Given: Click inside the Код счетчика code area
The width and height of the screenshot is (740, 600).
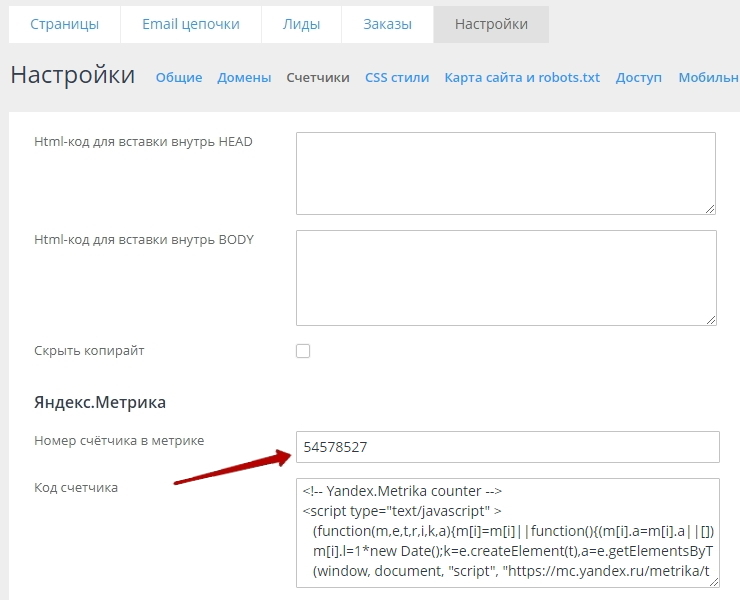Looking at the screenshot, I should (x=507, y=531).
